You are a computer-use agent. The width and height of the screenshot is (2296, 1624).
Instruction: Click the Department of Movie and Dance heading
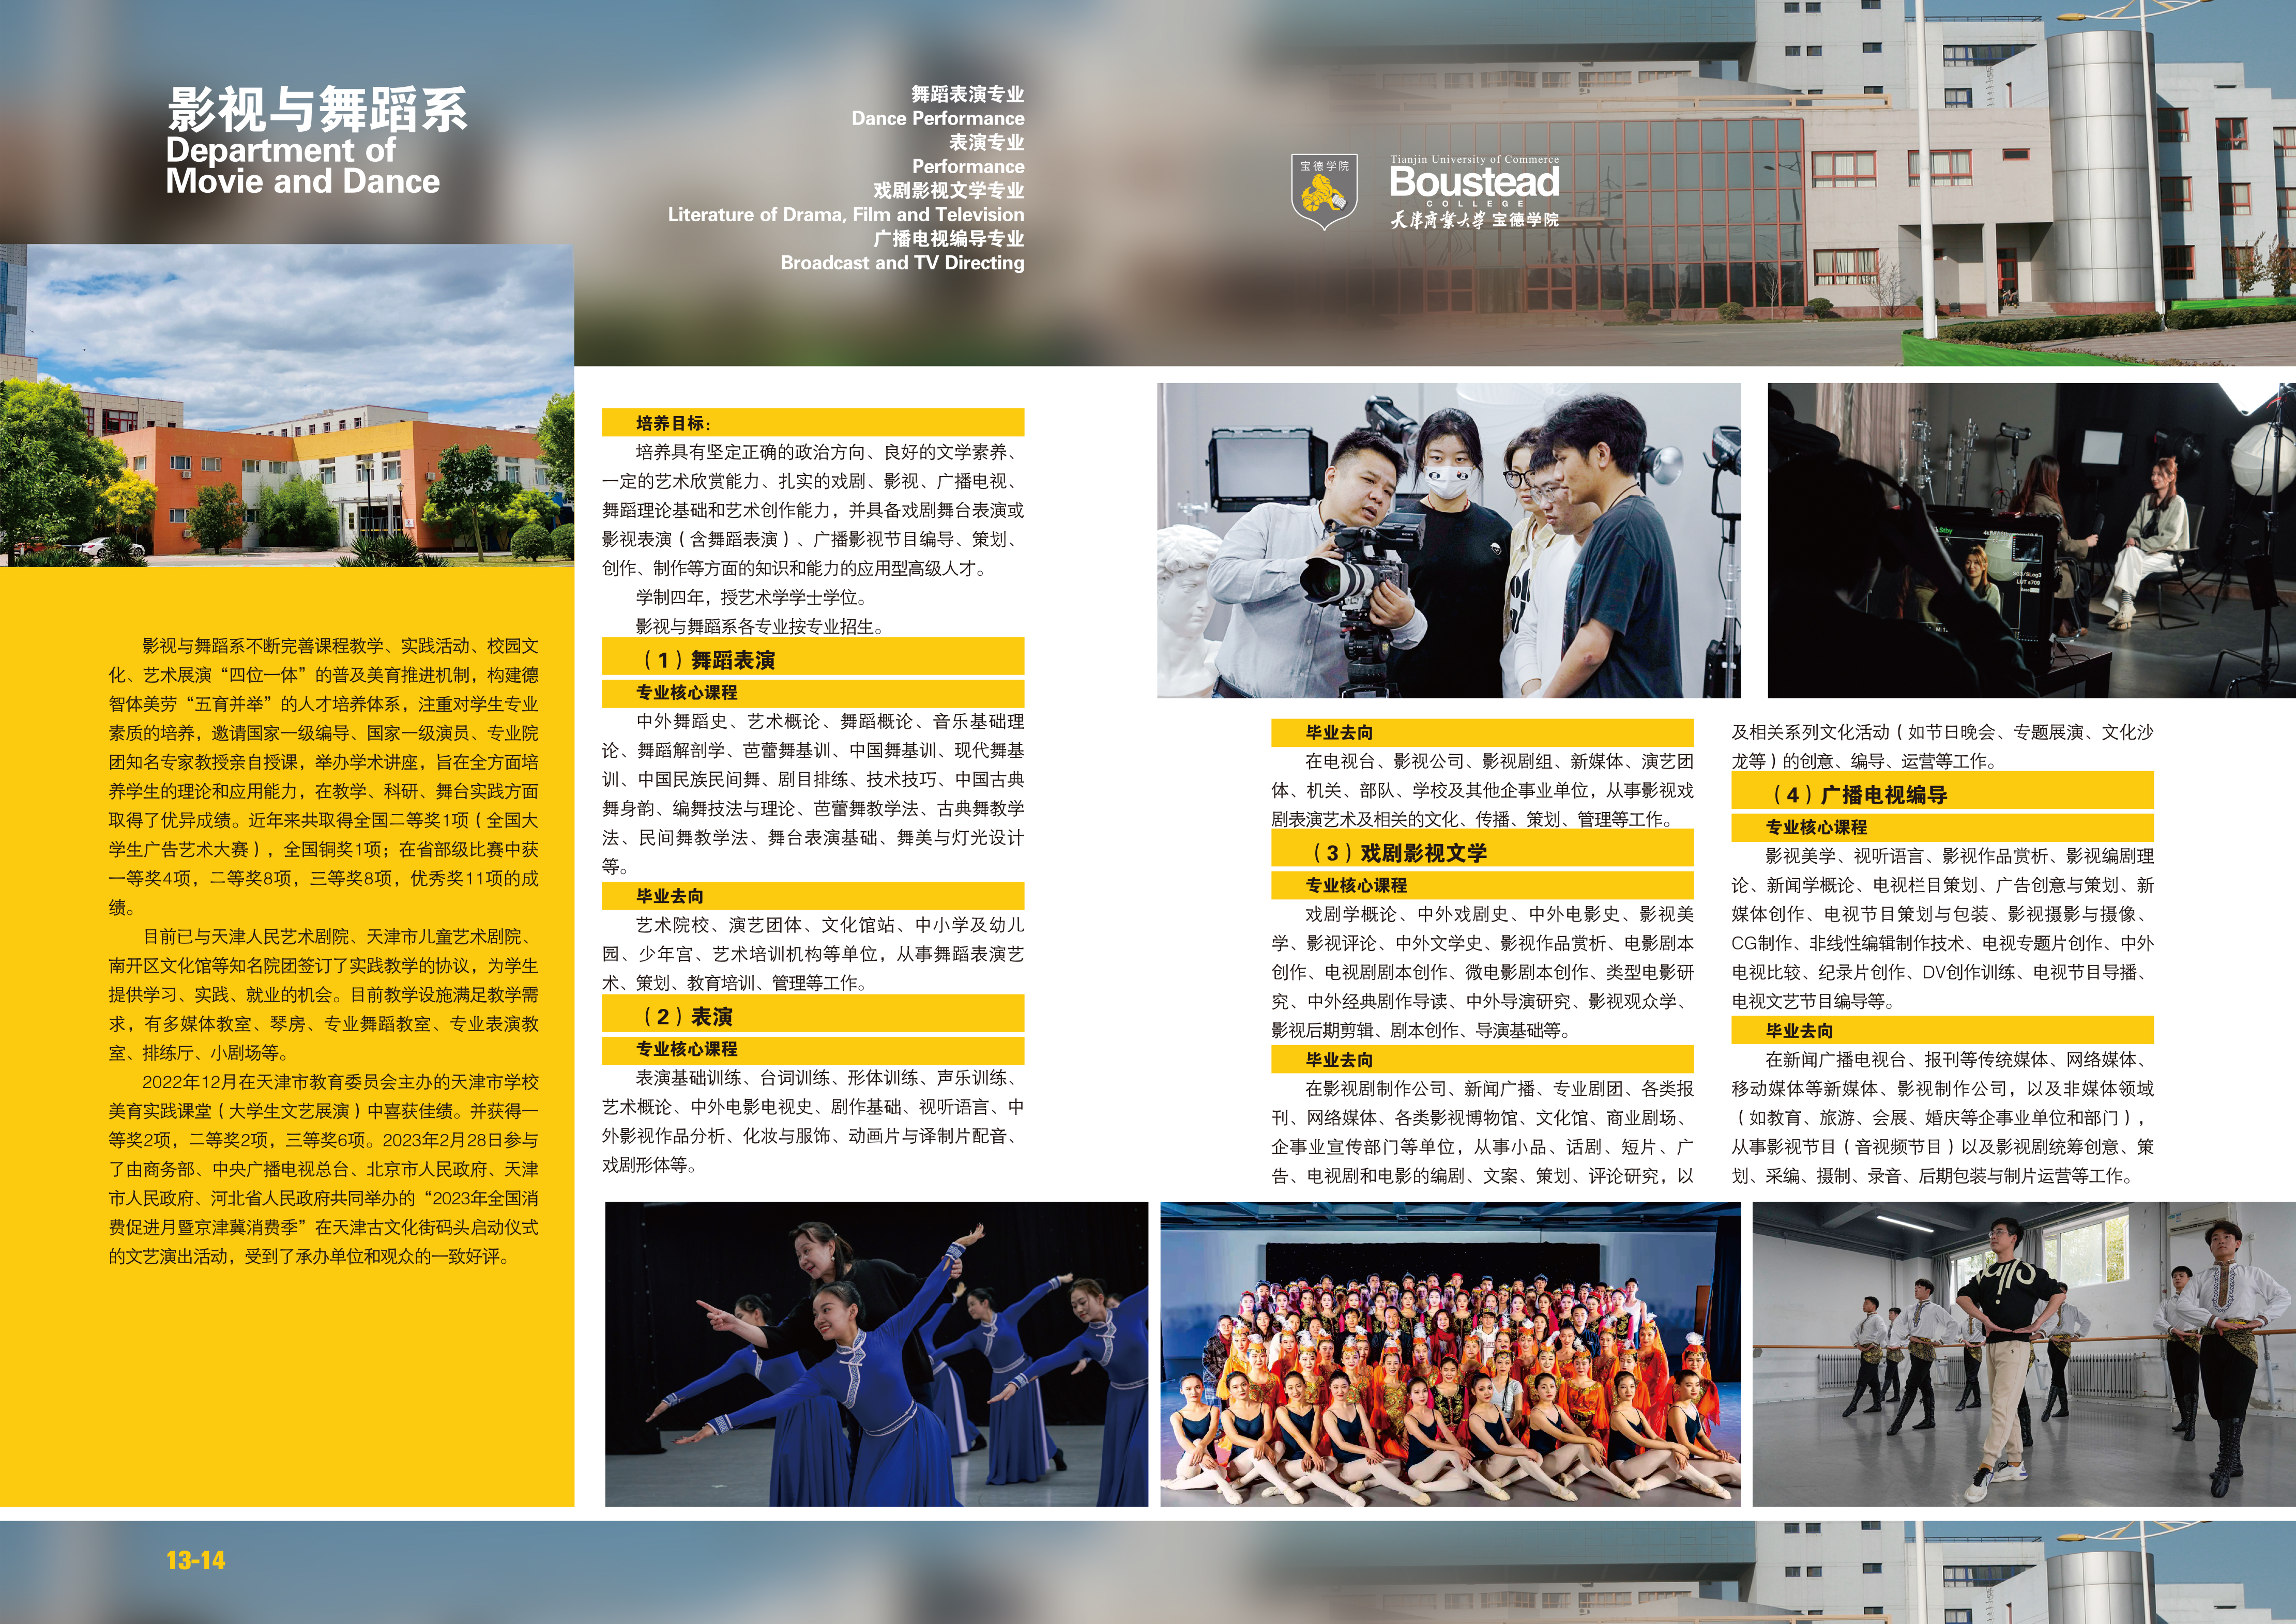[x=303, y=166]
